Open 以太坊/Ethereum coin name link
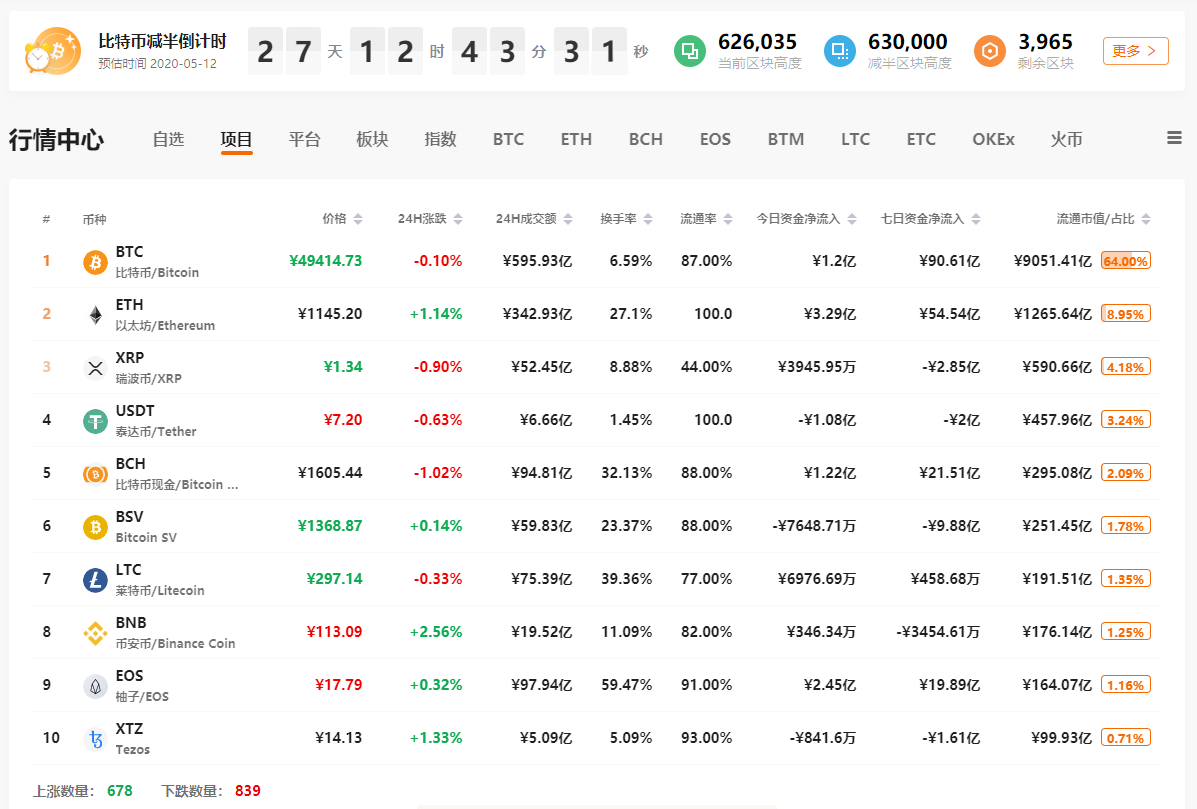The image size is (1197, 809). tap(165, 325)
